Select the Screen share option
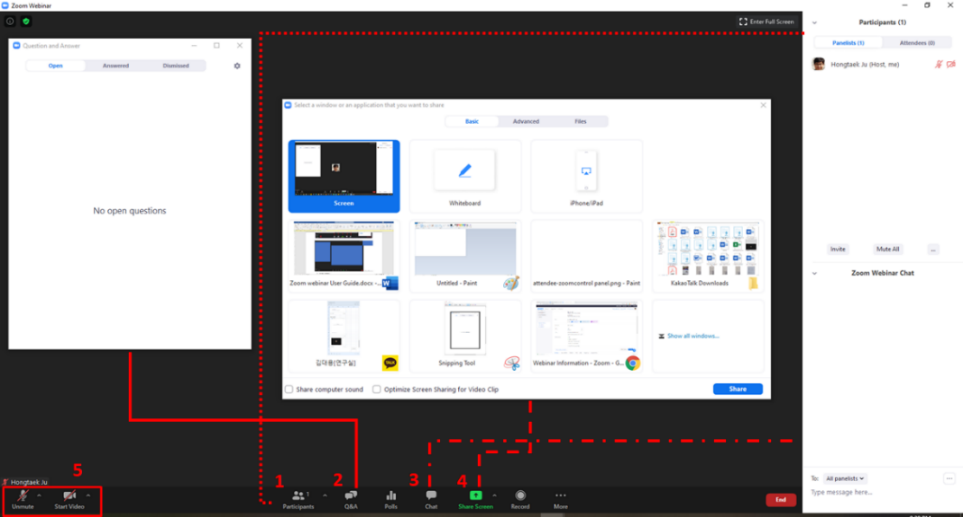 [x=344, y=176]
